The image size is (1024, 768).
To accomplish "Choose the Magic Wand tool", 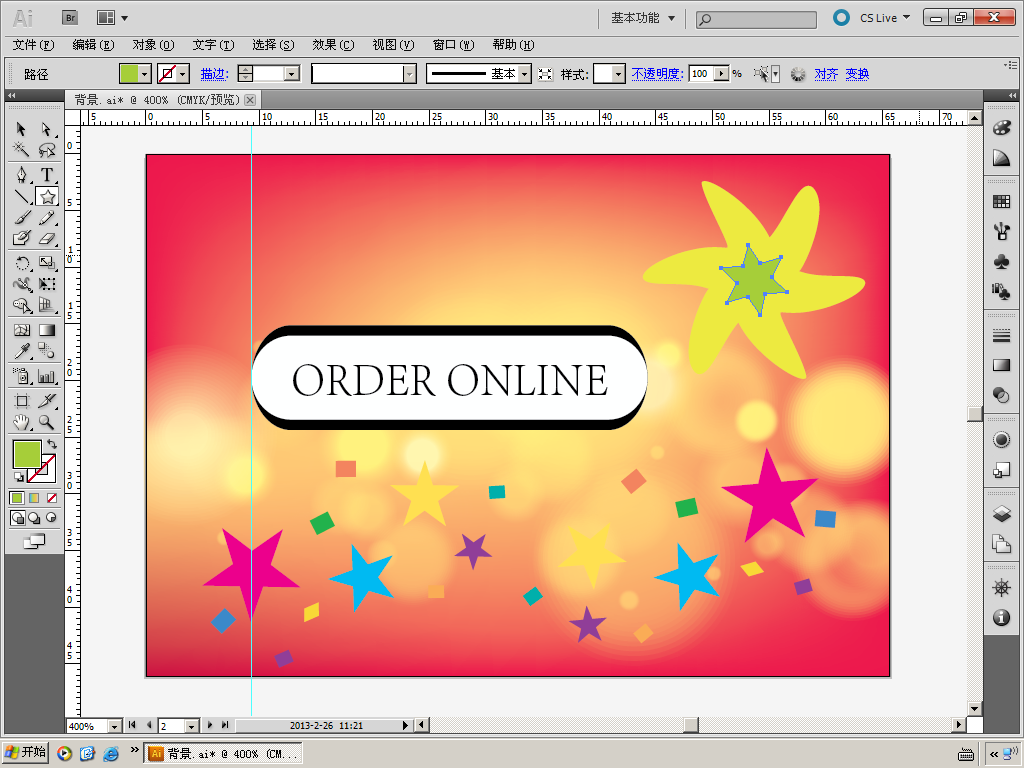I will tap(22, 150).
